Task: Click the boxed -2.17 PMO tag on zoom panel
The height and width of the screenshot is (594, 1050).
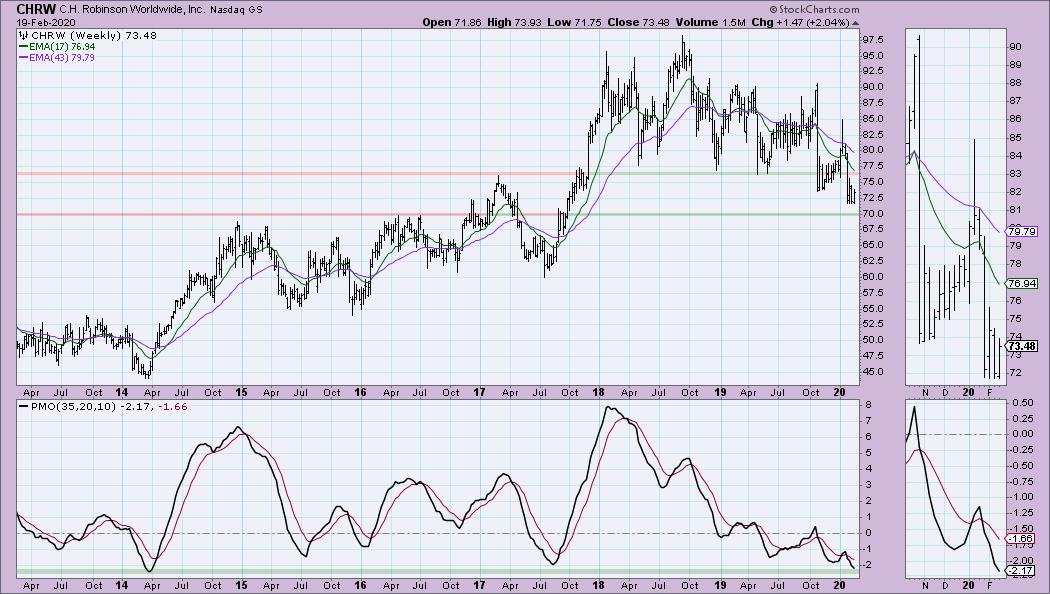Action: tap(1022, 571)
